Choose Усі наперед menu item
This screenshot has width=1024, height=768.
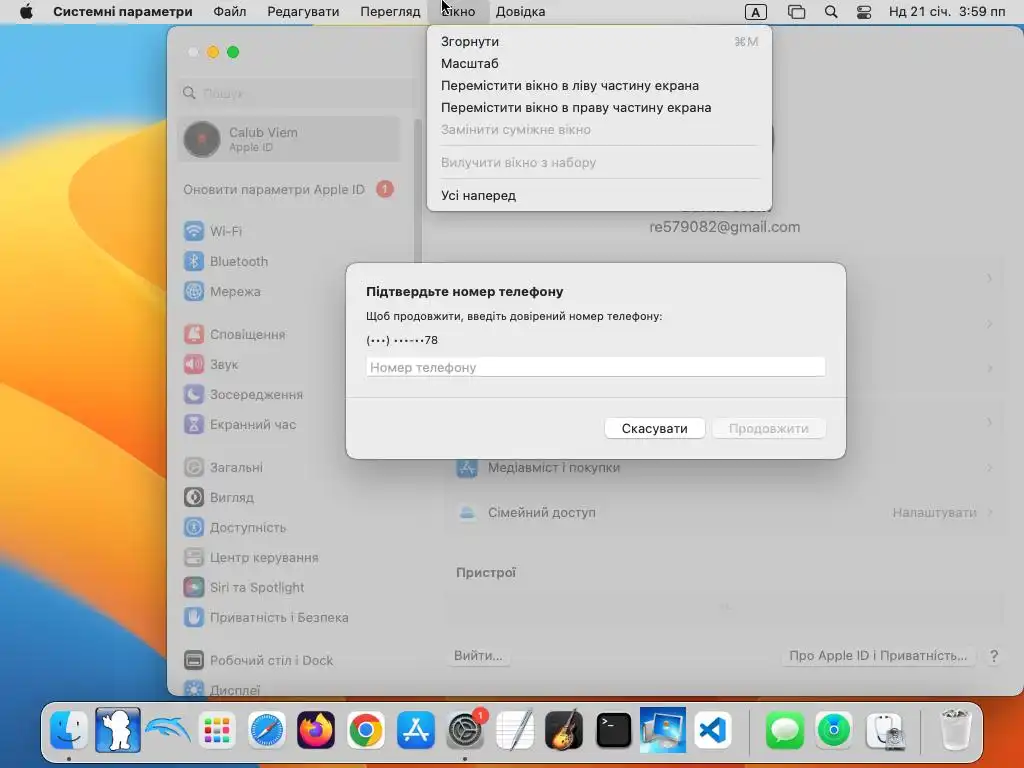click(x=600, y=195)
